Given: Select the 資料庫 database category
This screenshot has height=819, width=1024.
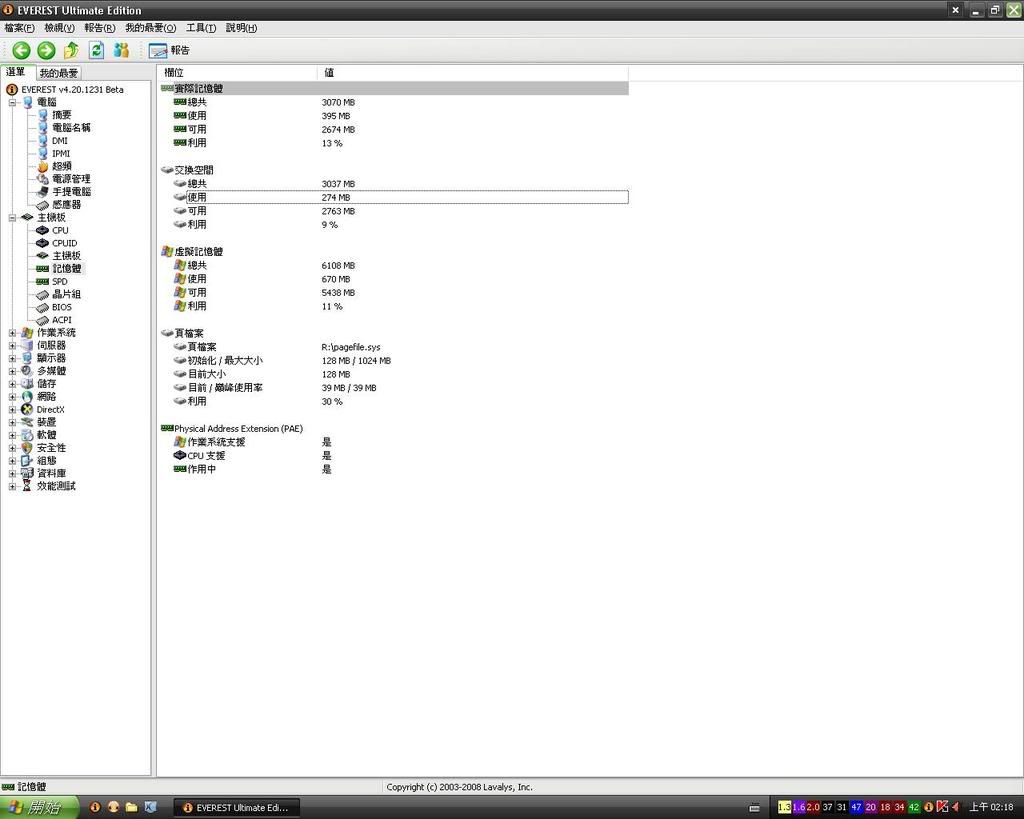Looking at the screenshot, I should click(51, 474).
